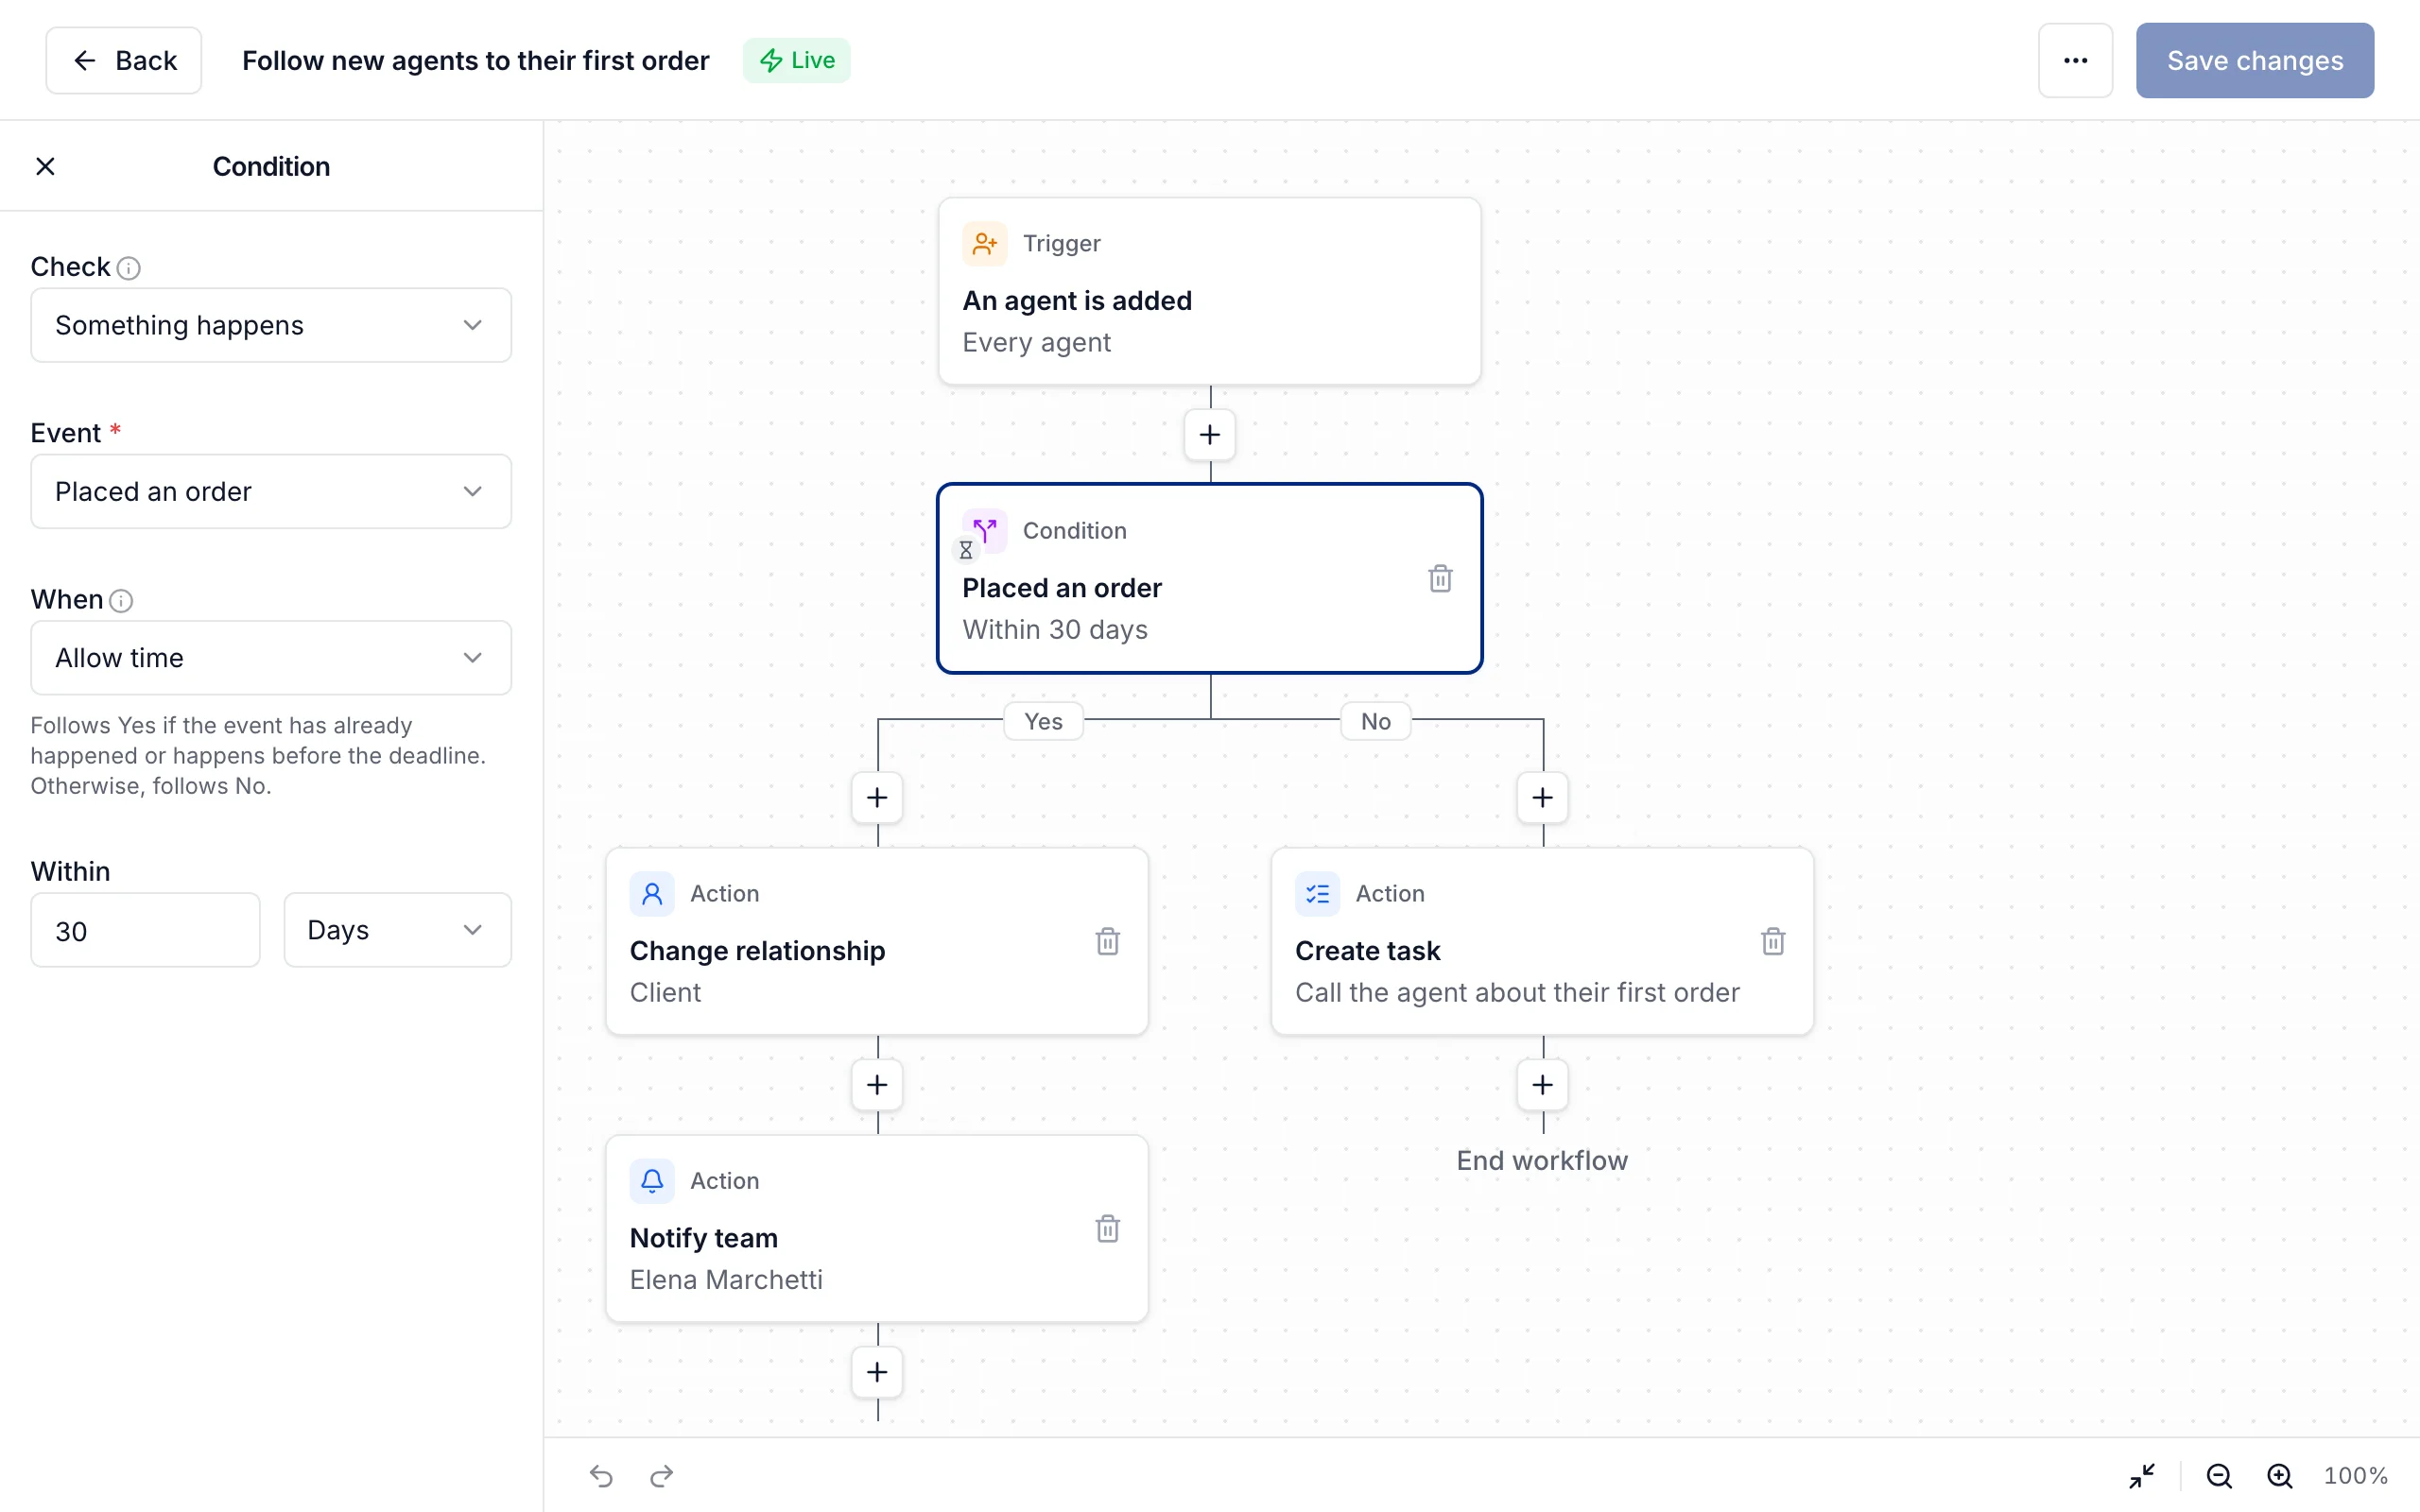Image resolution: width=2420 pixels, height=1512 pixels.
Task: Add a step below the Trigger card
Action: 1210,435
